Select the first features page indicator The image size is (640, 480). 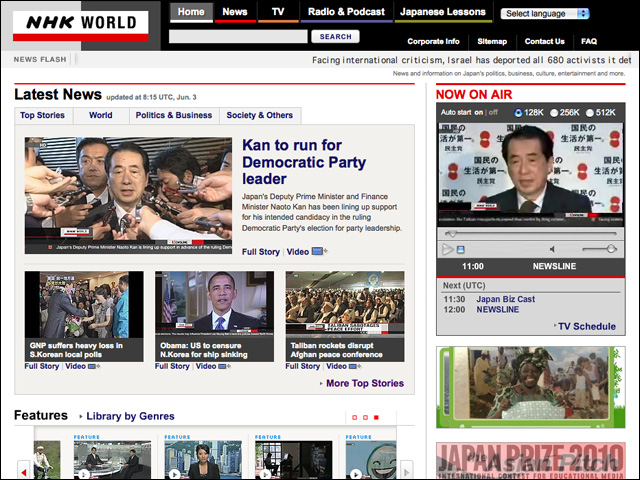tap(354, 418)
